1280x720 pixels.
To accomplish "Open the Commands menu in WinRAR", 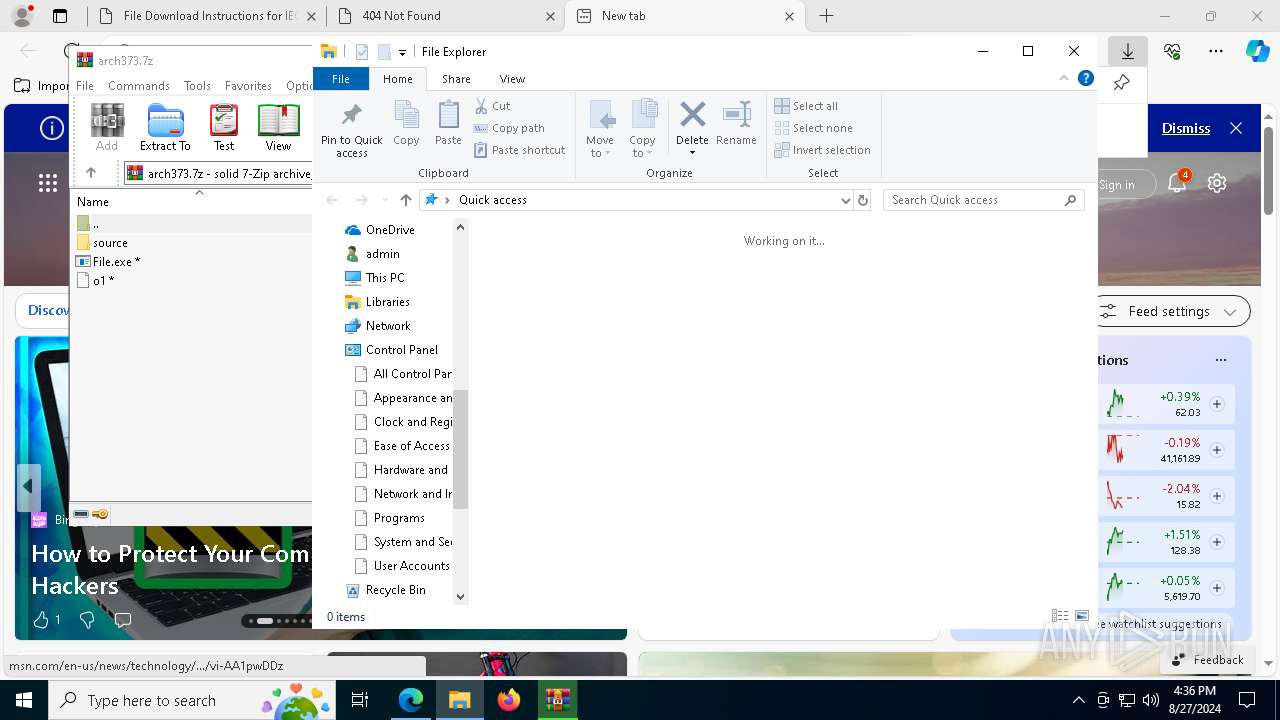I will coord(139,86).
